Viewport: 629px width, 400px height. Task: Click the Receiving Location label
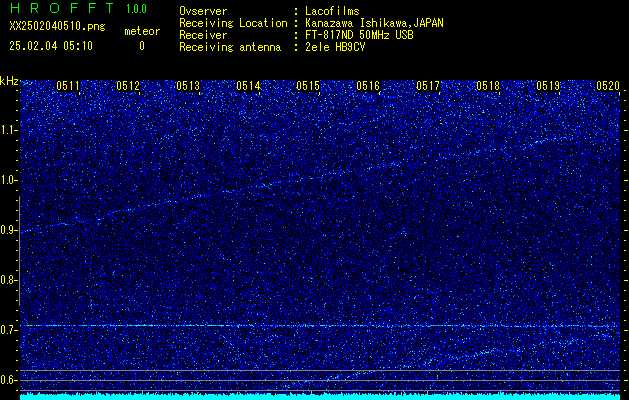(233, 23)
